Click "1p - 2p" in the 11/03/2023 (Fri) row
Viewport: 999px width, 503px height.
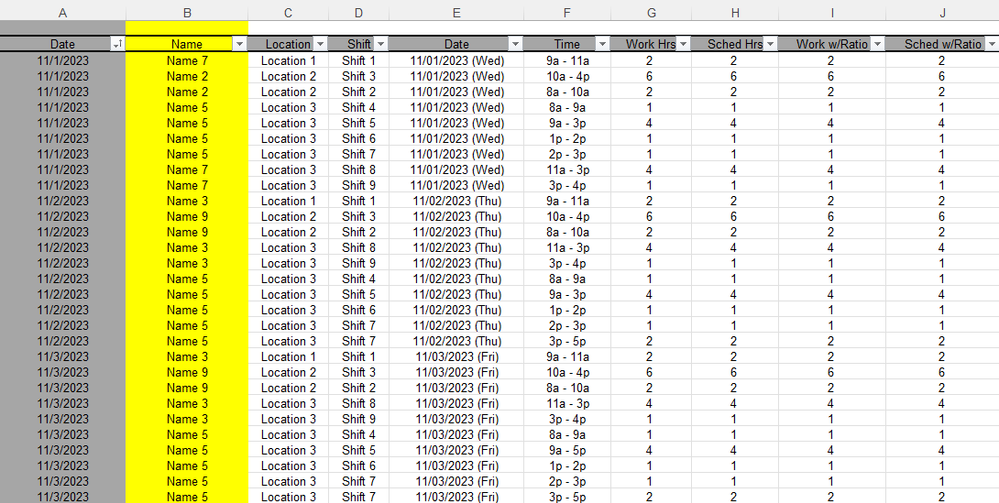(567, 466)
